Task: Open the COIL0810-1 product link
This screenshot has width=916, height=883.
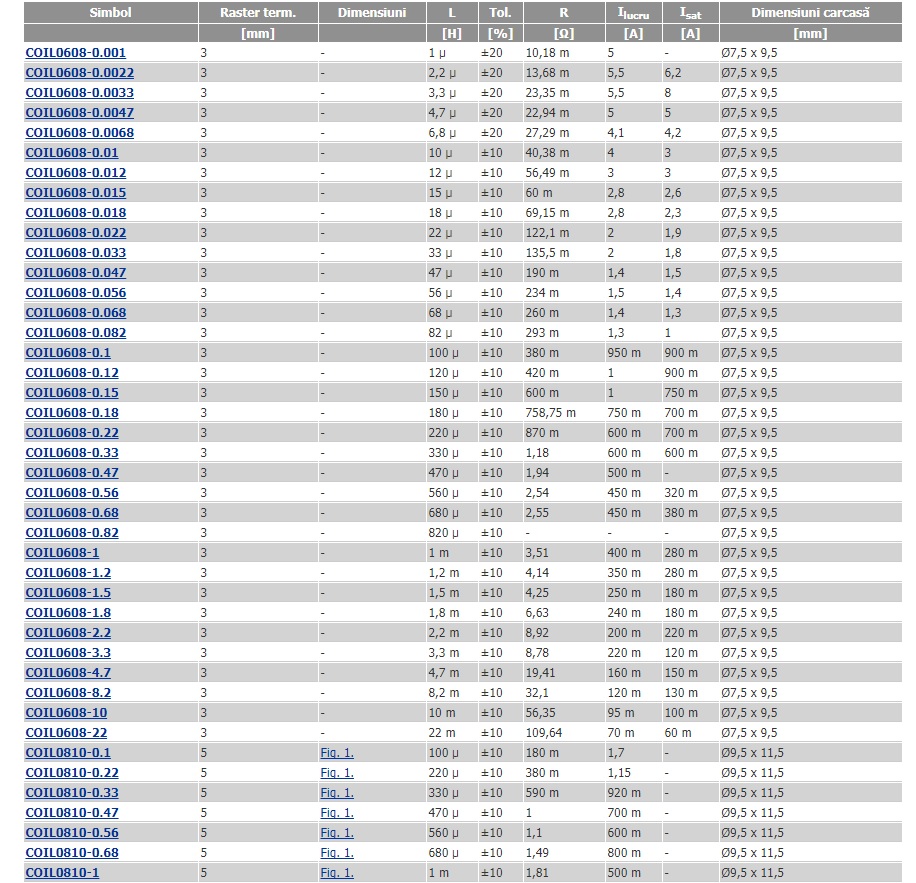Action: (x=62, y=873)
